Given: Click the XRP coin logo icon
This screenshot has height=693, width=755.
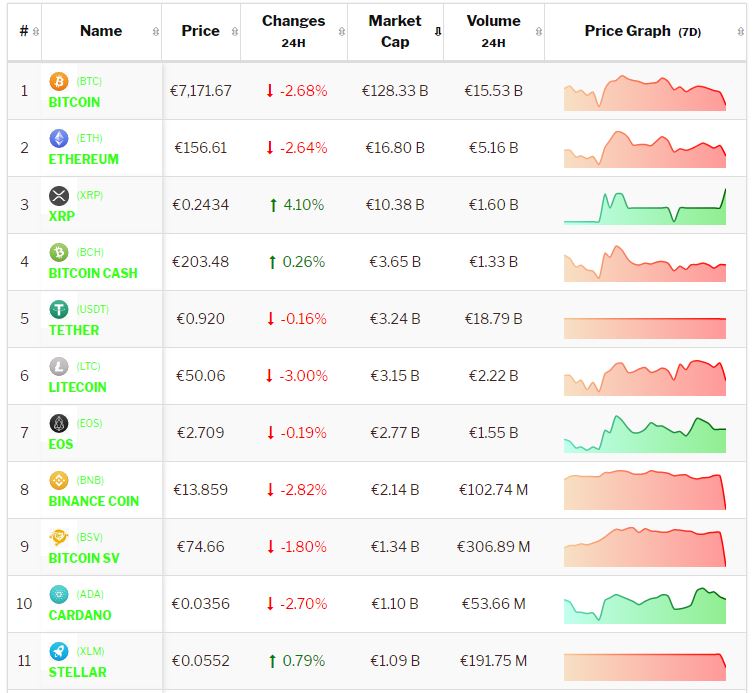Looking at the screenshot, I should [x=58, y=195].
